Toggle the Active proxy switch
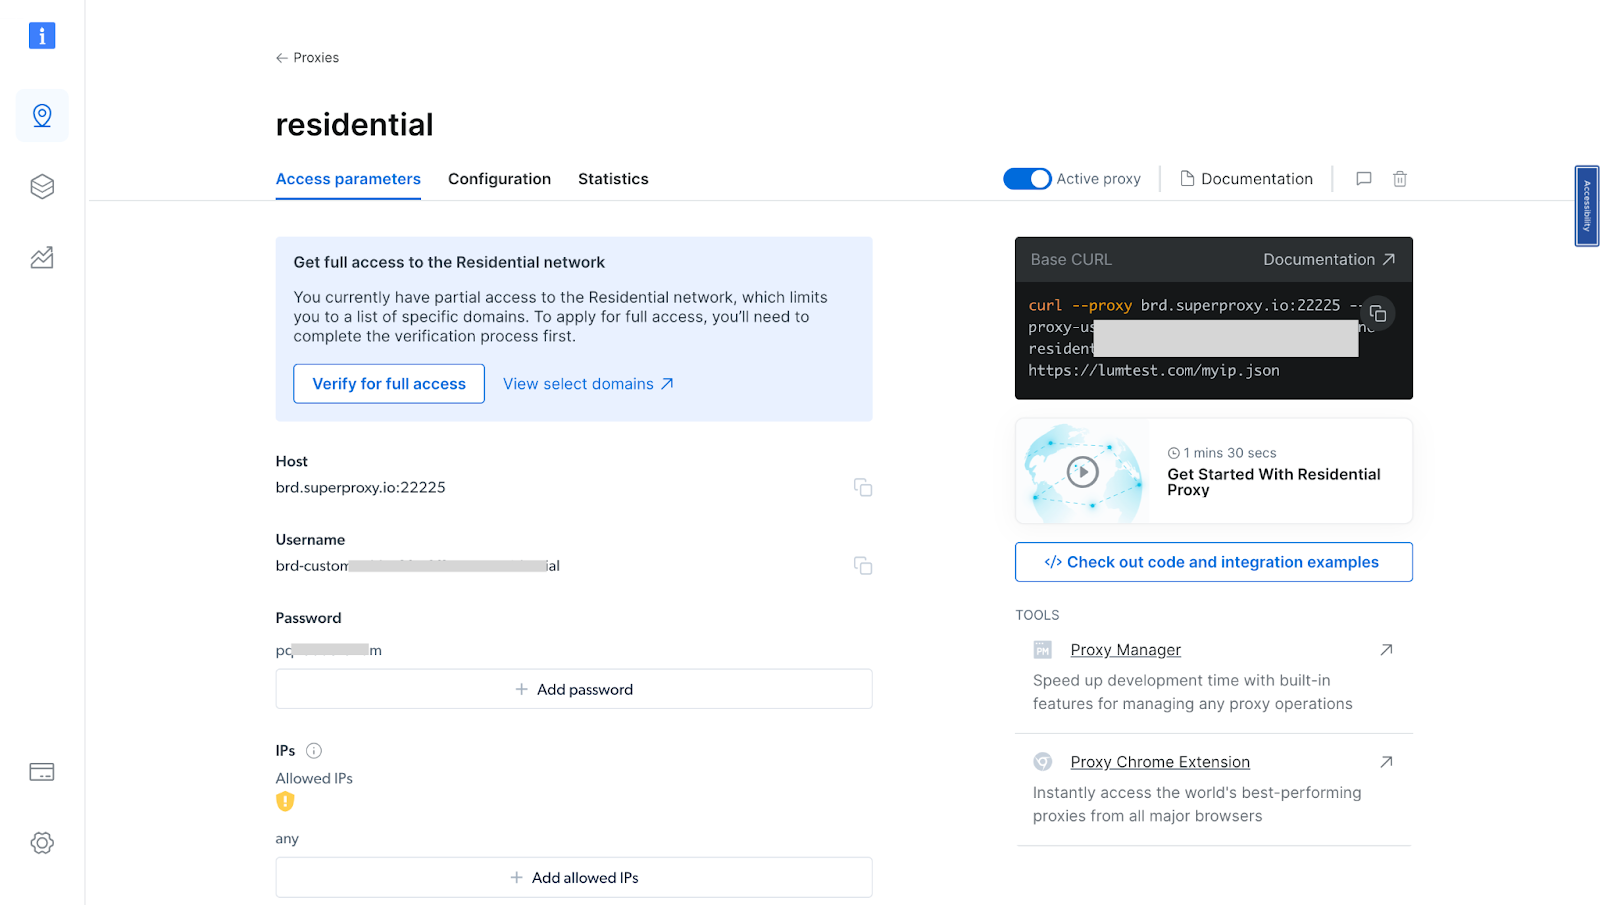Image resolution: width=1600 pixels, height=905 pixels. tap(1027, 179)
